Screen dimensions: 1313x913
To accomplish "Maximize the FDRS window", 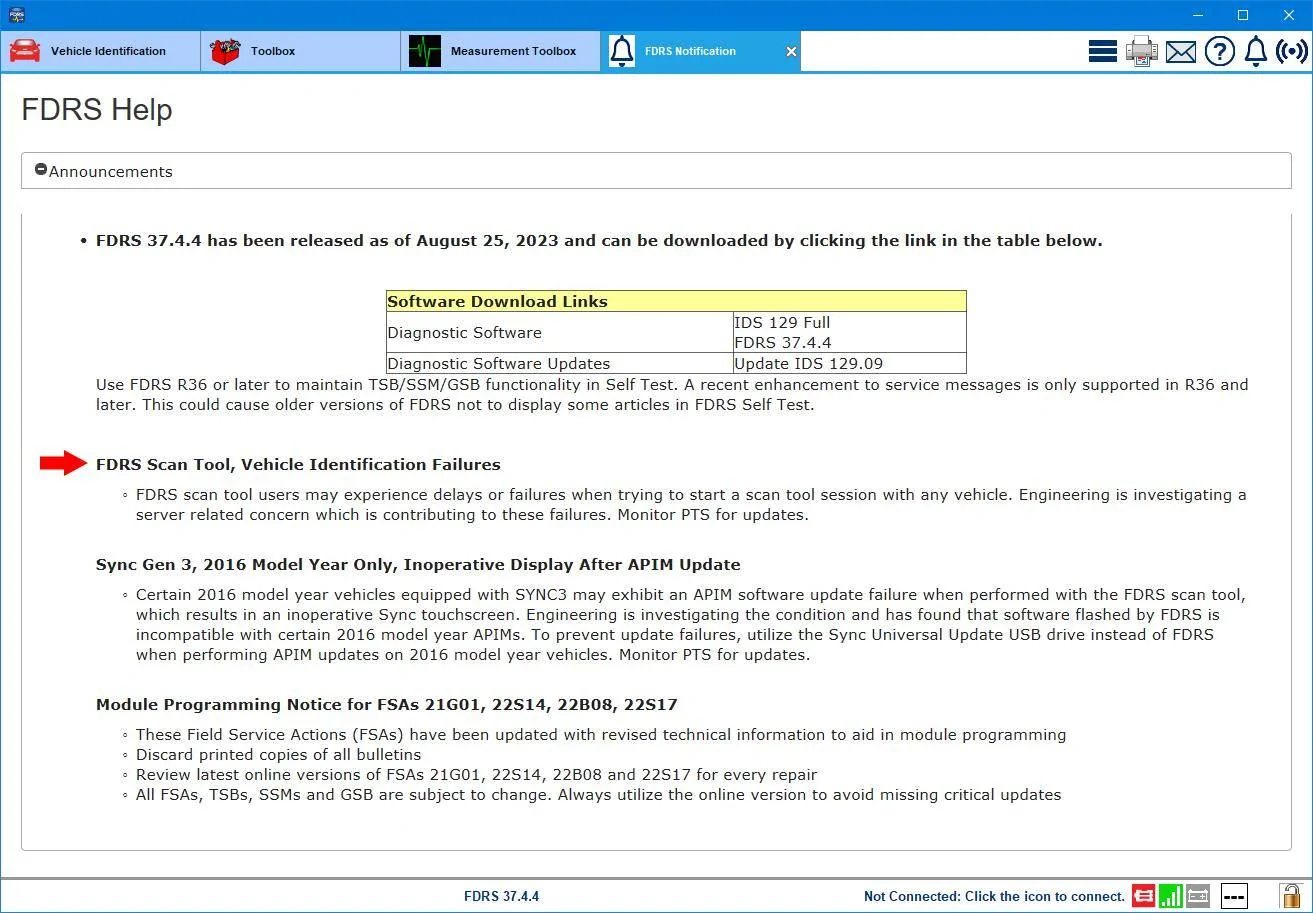I will pyautogui.click(x=1243, y=15).
